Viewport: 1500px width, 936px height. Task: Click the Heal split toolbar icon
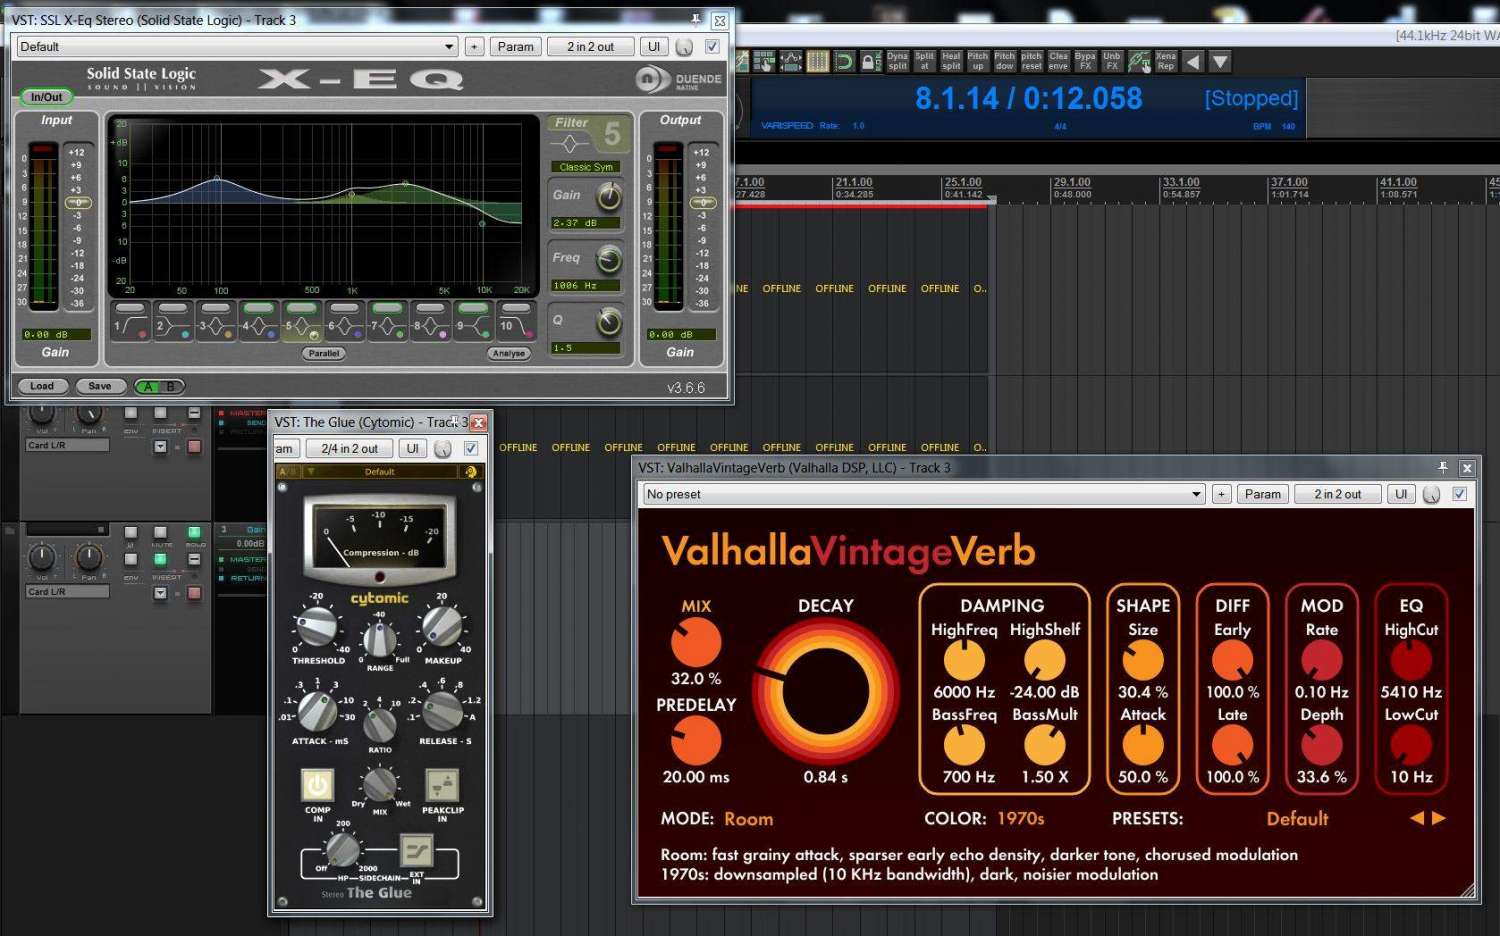(951, 61)
